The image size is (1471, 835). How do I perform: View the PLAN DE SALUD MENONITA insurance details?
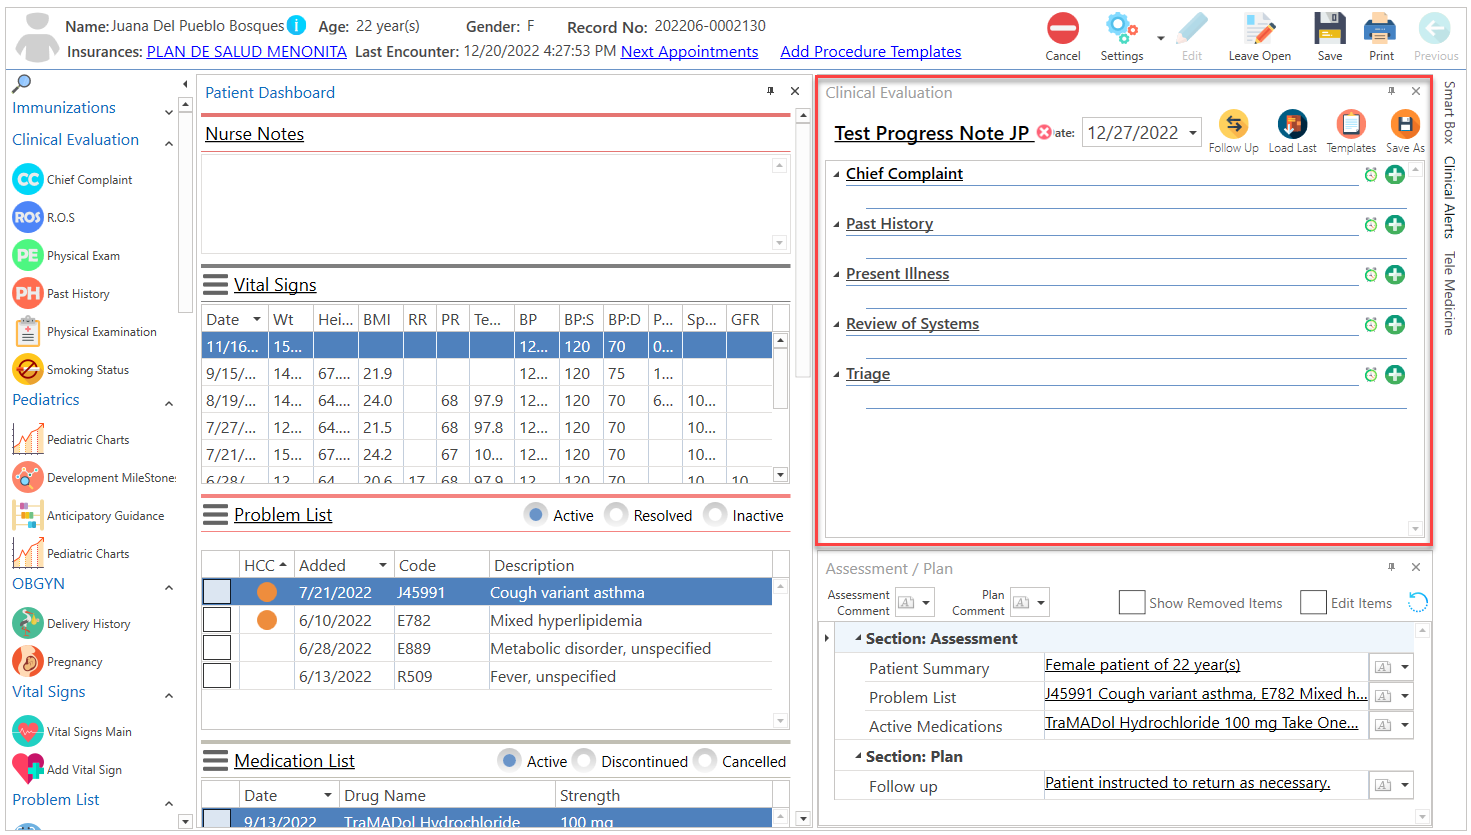click(246, 52)
